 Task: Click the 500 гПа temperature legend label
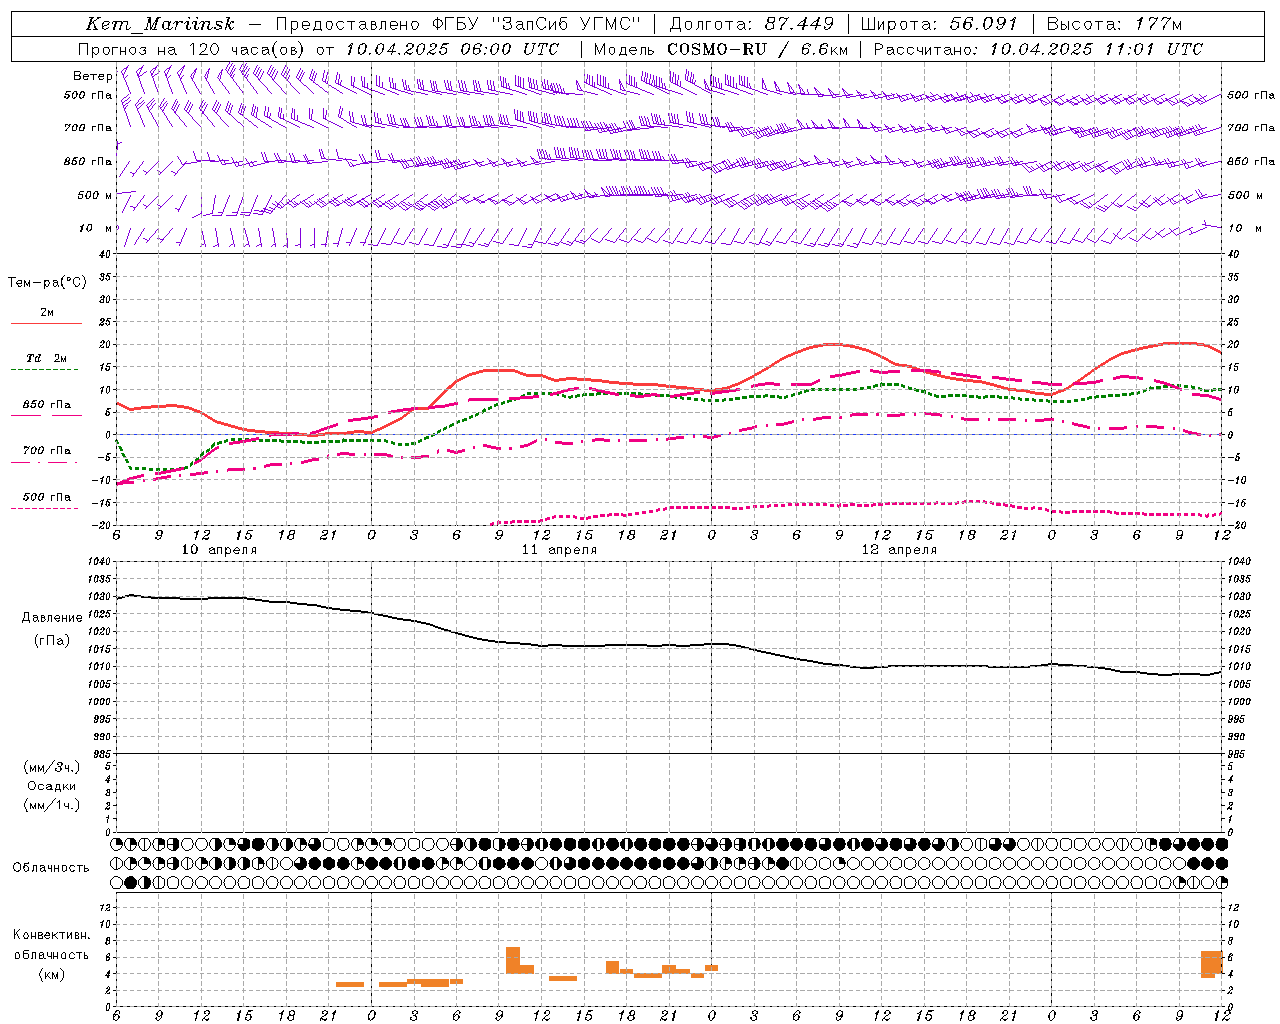coord(47,496)
